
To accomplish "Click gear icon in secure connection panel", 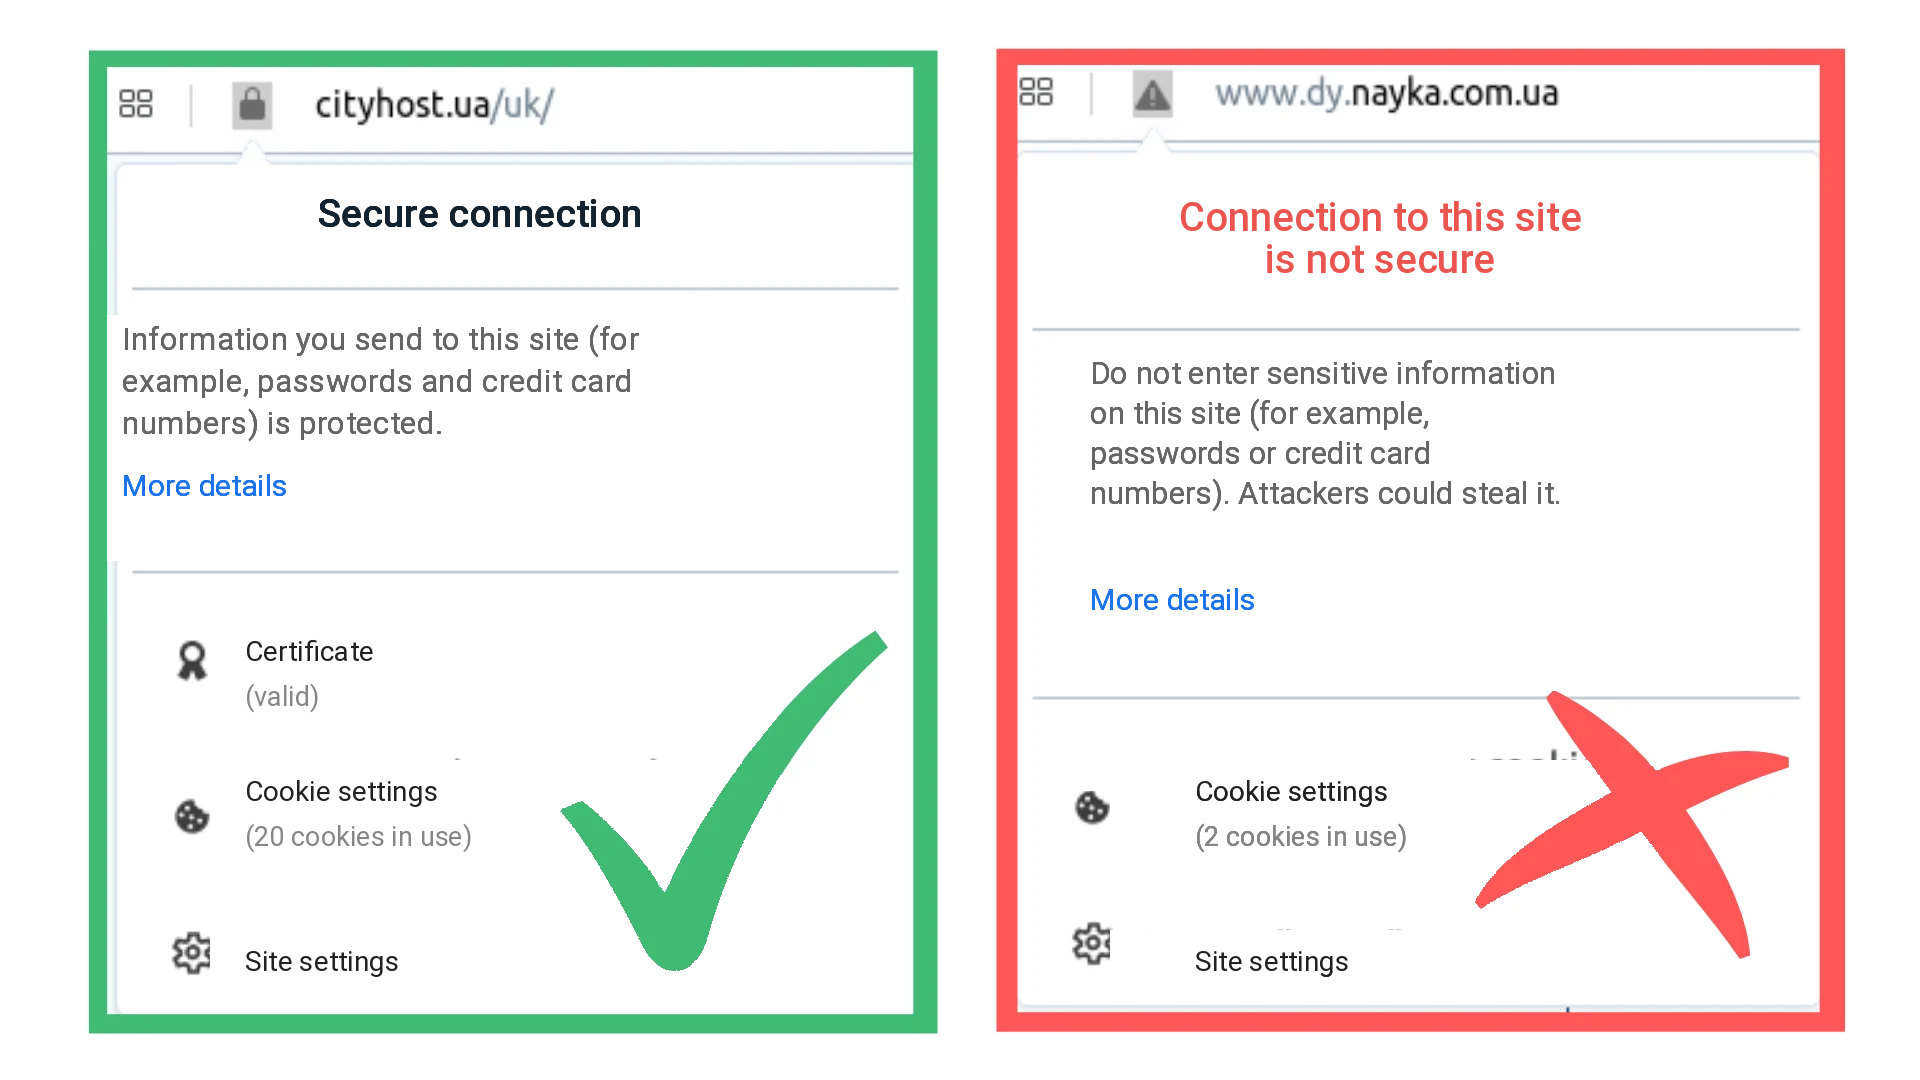I will (191, 953).
